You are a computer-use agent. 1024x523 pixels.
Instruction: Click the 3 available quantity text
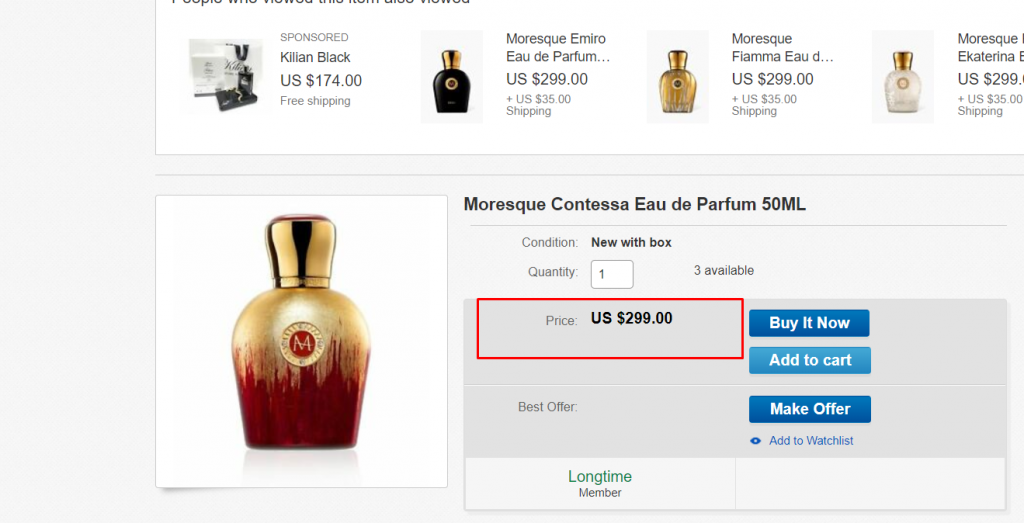724,271
